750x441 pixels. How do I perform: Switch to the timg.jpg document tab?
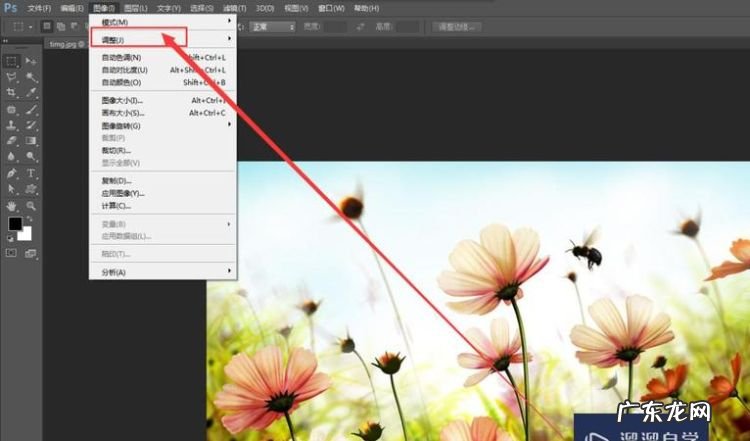(63, 44)
